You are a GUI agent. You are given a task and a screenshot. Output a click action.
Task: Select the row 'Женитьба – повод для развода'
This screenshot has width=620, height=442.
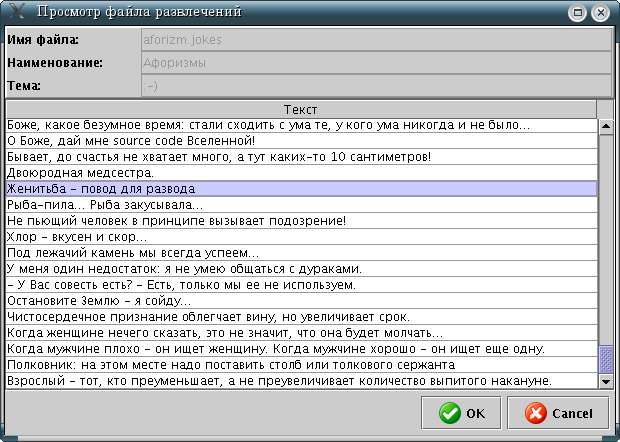click(300, 189)
